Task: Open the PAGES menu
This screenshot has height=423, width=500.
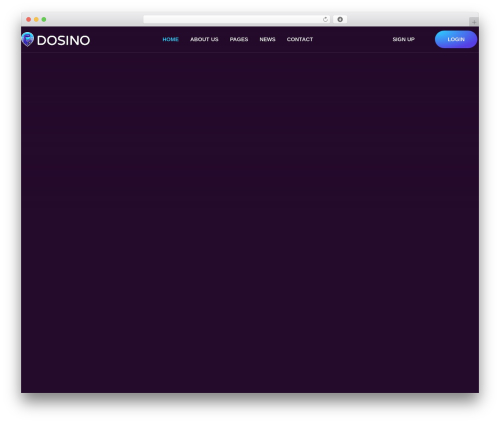Action: click(x=239, y=39)
